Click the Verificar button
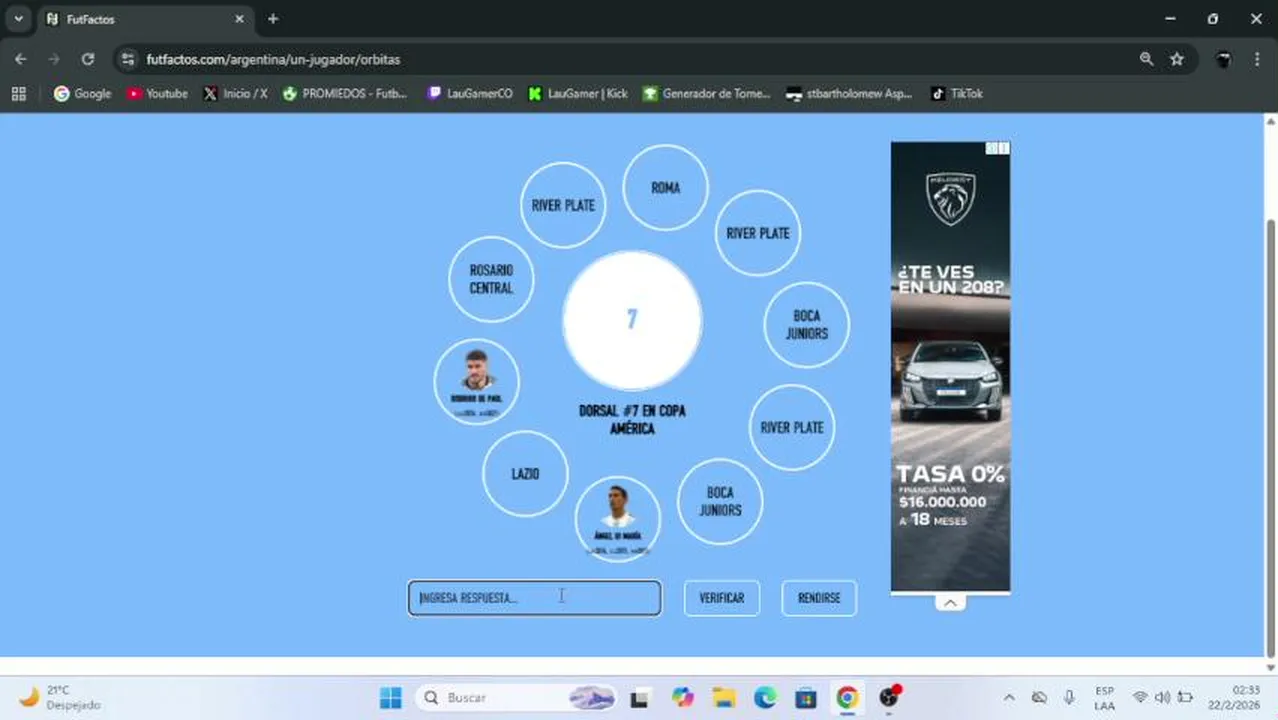 pos(722,598)
